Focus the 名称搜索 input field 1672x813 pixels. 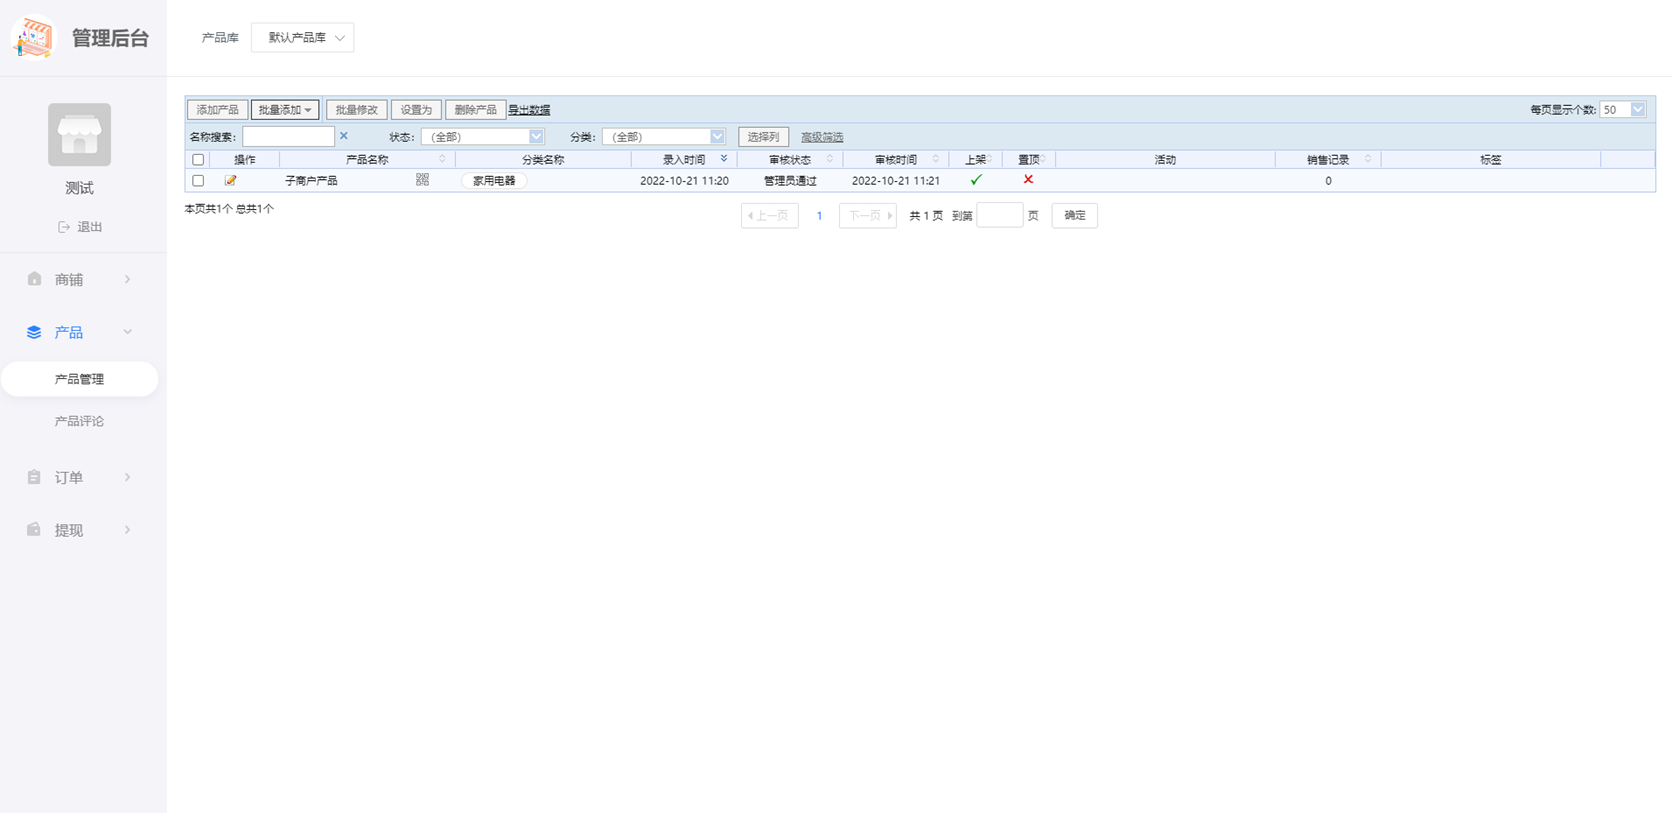pyautogui.click(x=288, y=137)
